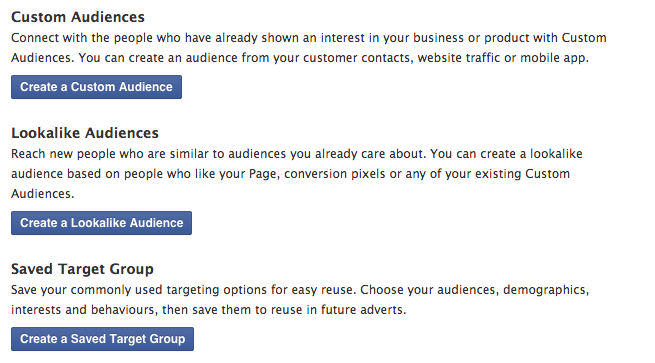Viewport: 655px width, 363px height.
Task: Click the word 'lookalike' ending the first Lookalike line
Action: [x=556, y=154]
